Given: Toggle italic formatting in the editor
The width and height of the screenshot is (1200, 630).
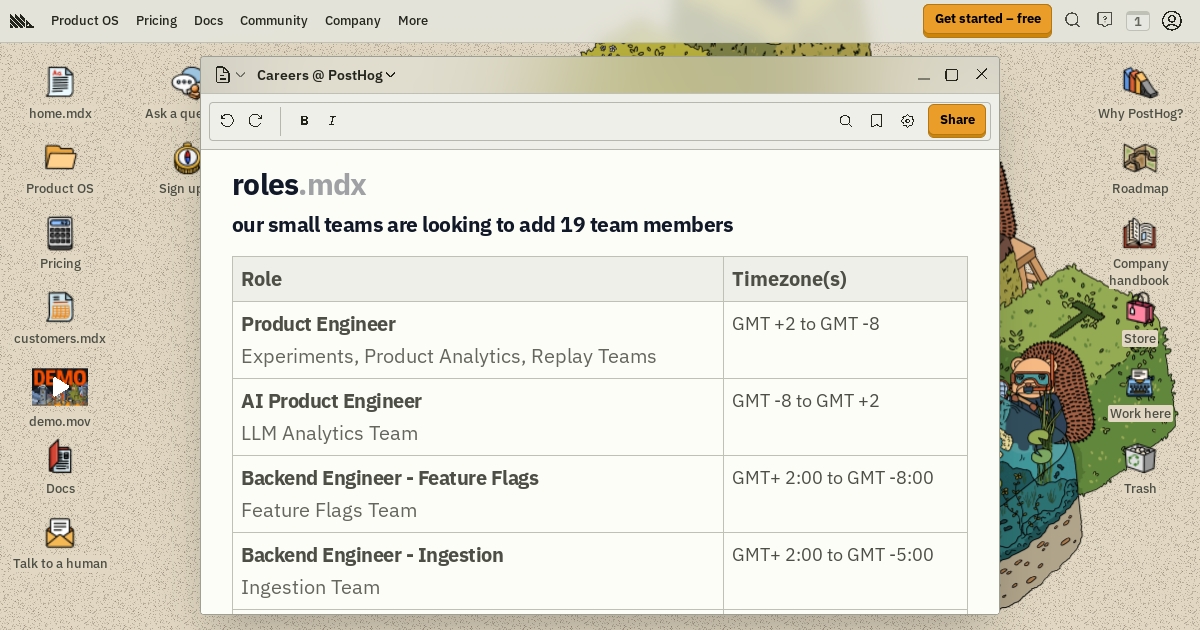Looking at the screenshot, I should (x=332, y=121).
